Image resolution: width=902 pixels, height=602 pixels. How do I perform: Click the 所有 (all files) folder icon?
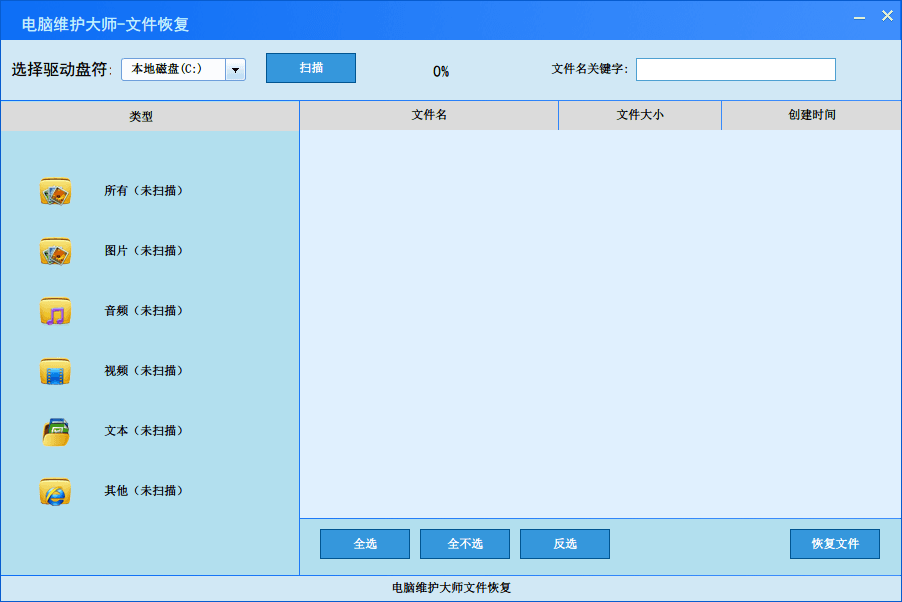(55, 191)
